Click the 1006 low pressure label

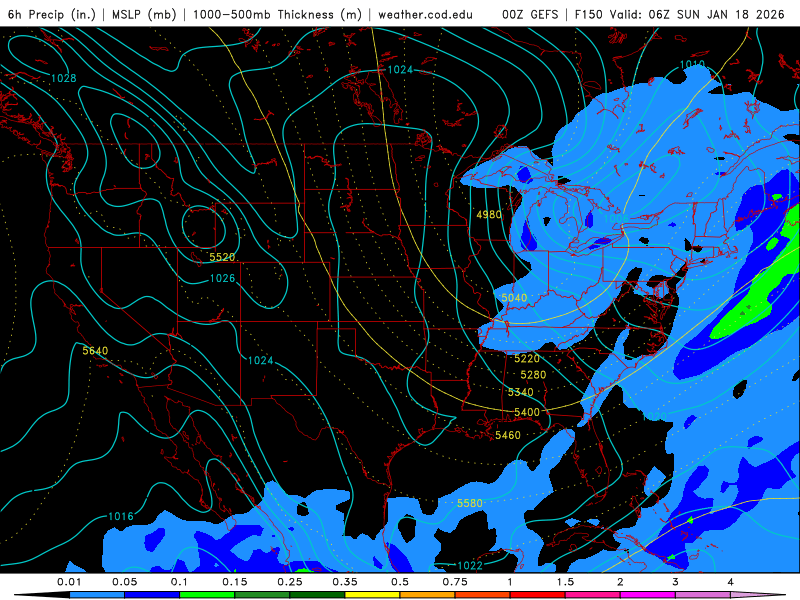pos(616,218)
